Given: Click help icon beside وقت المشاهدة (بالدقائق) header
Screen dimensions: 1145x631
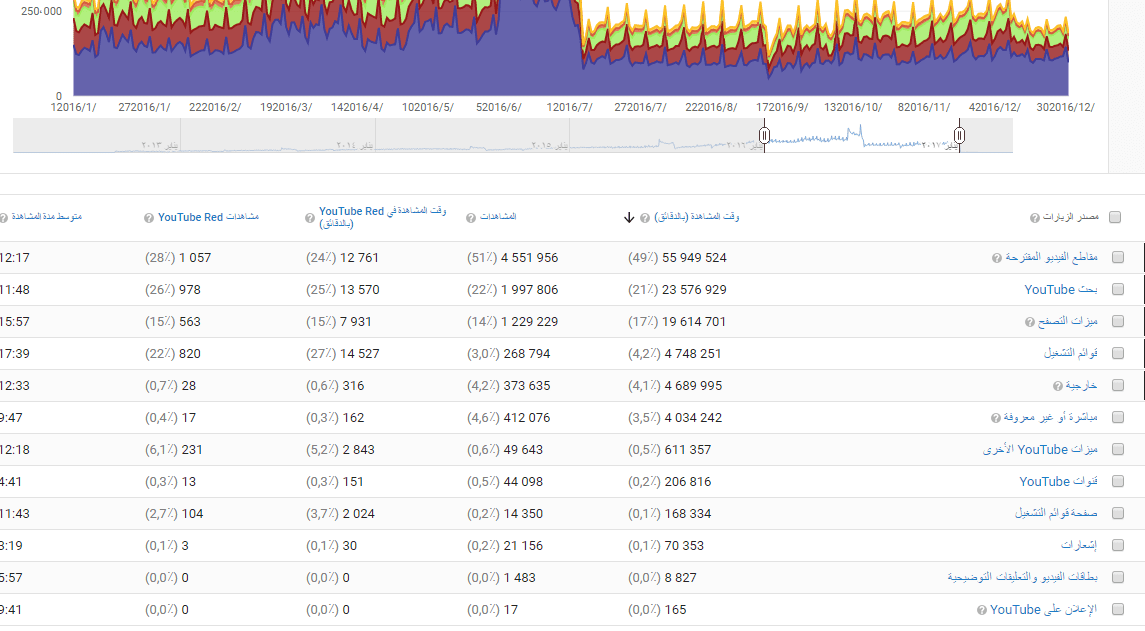Looking at the screenshot, I should coord(645,217).
